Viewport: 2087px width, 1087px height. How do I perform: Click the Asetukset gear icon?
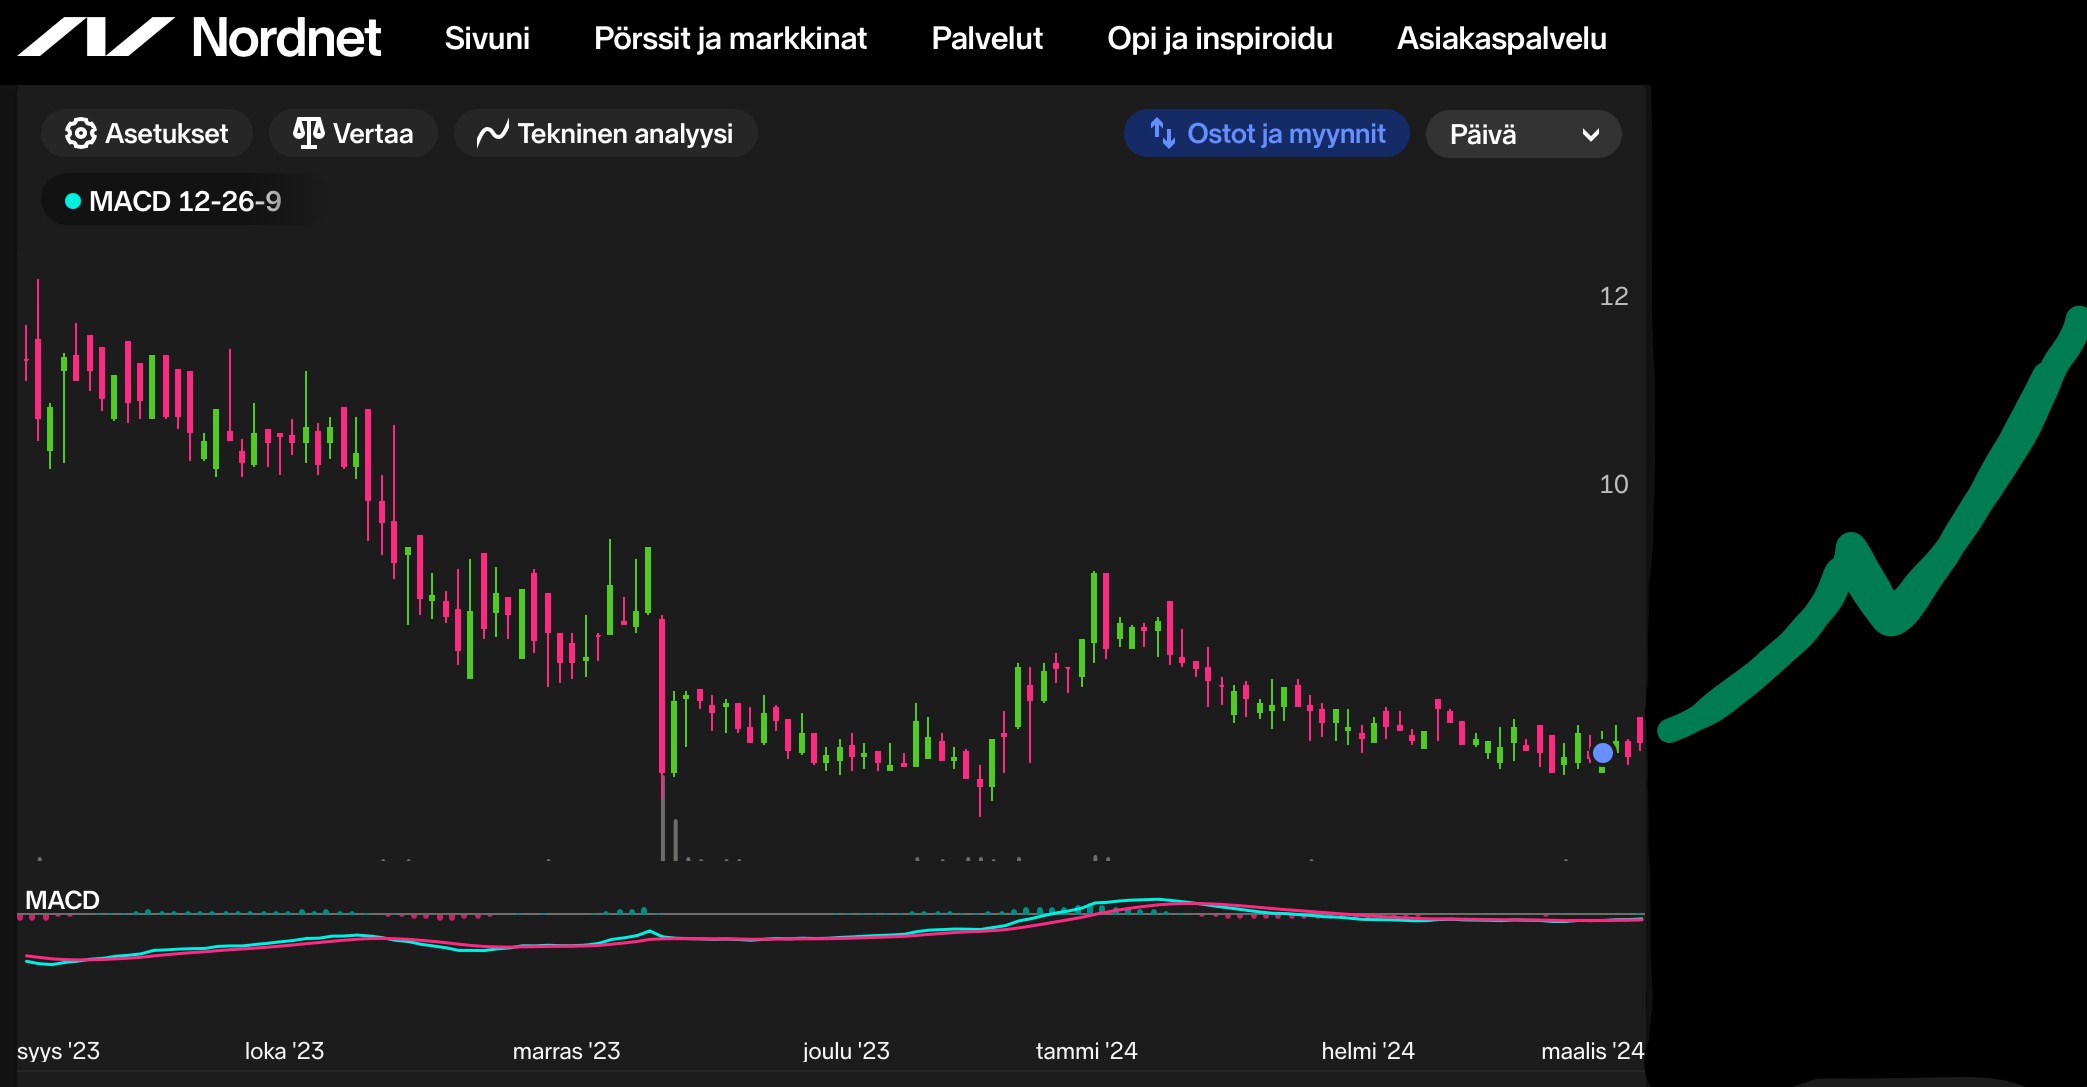(x=80, y=133)
